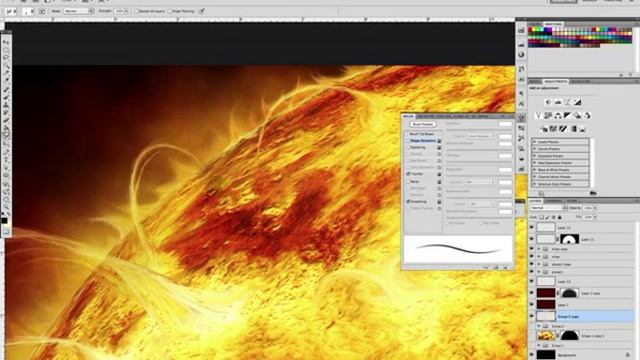Click the lock icon beside Transfer

pos(439,174)
